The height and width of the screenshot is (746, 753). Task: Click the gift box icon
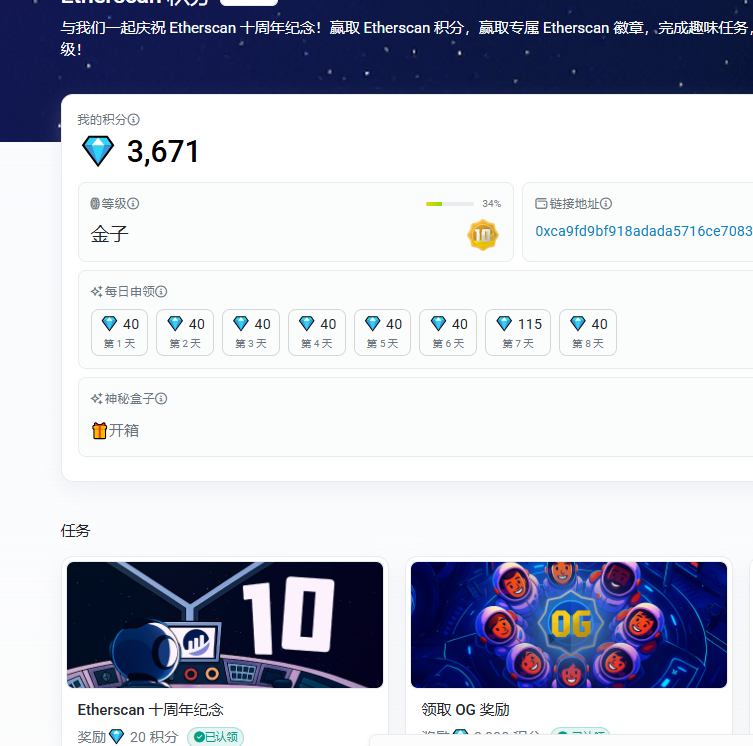pyautogui.click(x=99, y=430)
